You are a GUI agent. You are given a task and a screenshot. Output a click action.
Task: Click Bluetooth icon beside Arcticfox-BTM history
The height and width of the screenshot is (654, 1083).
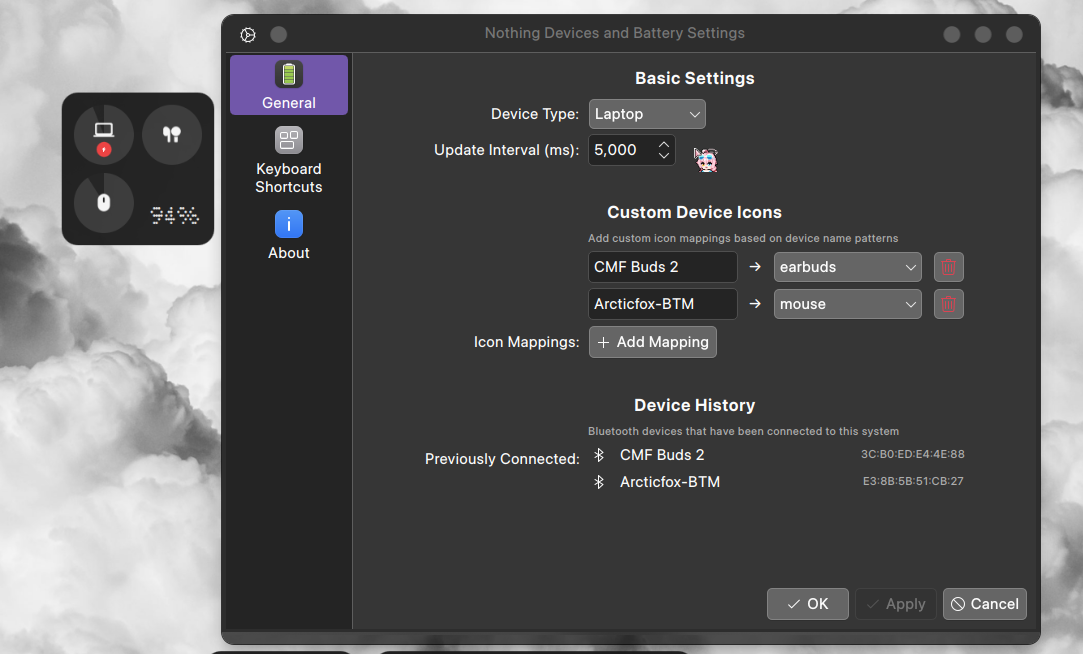click(x=599, y=481)
